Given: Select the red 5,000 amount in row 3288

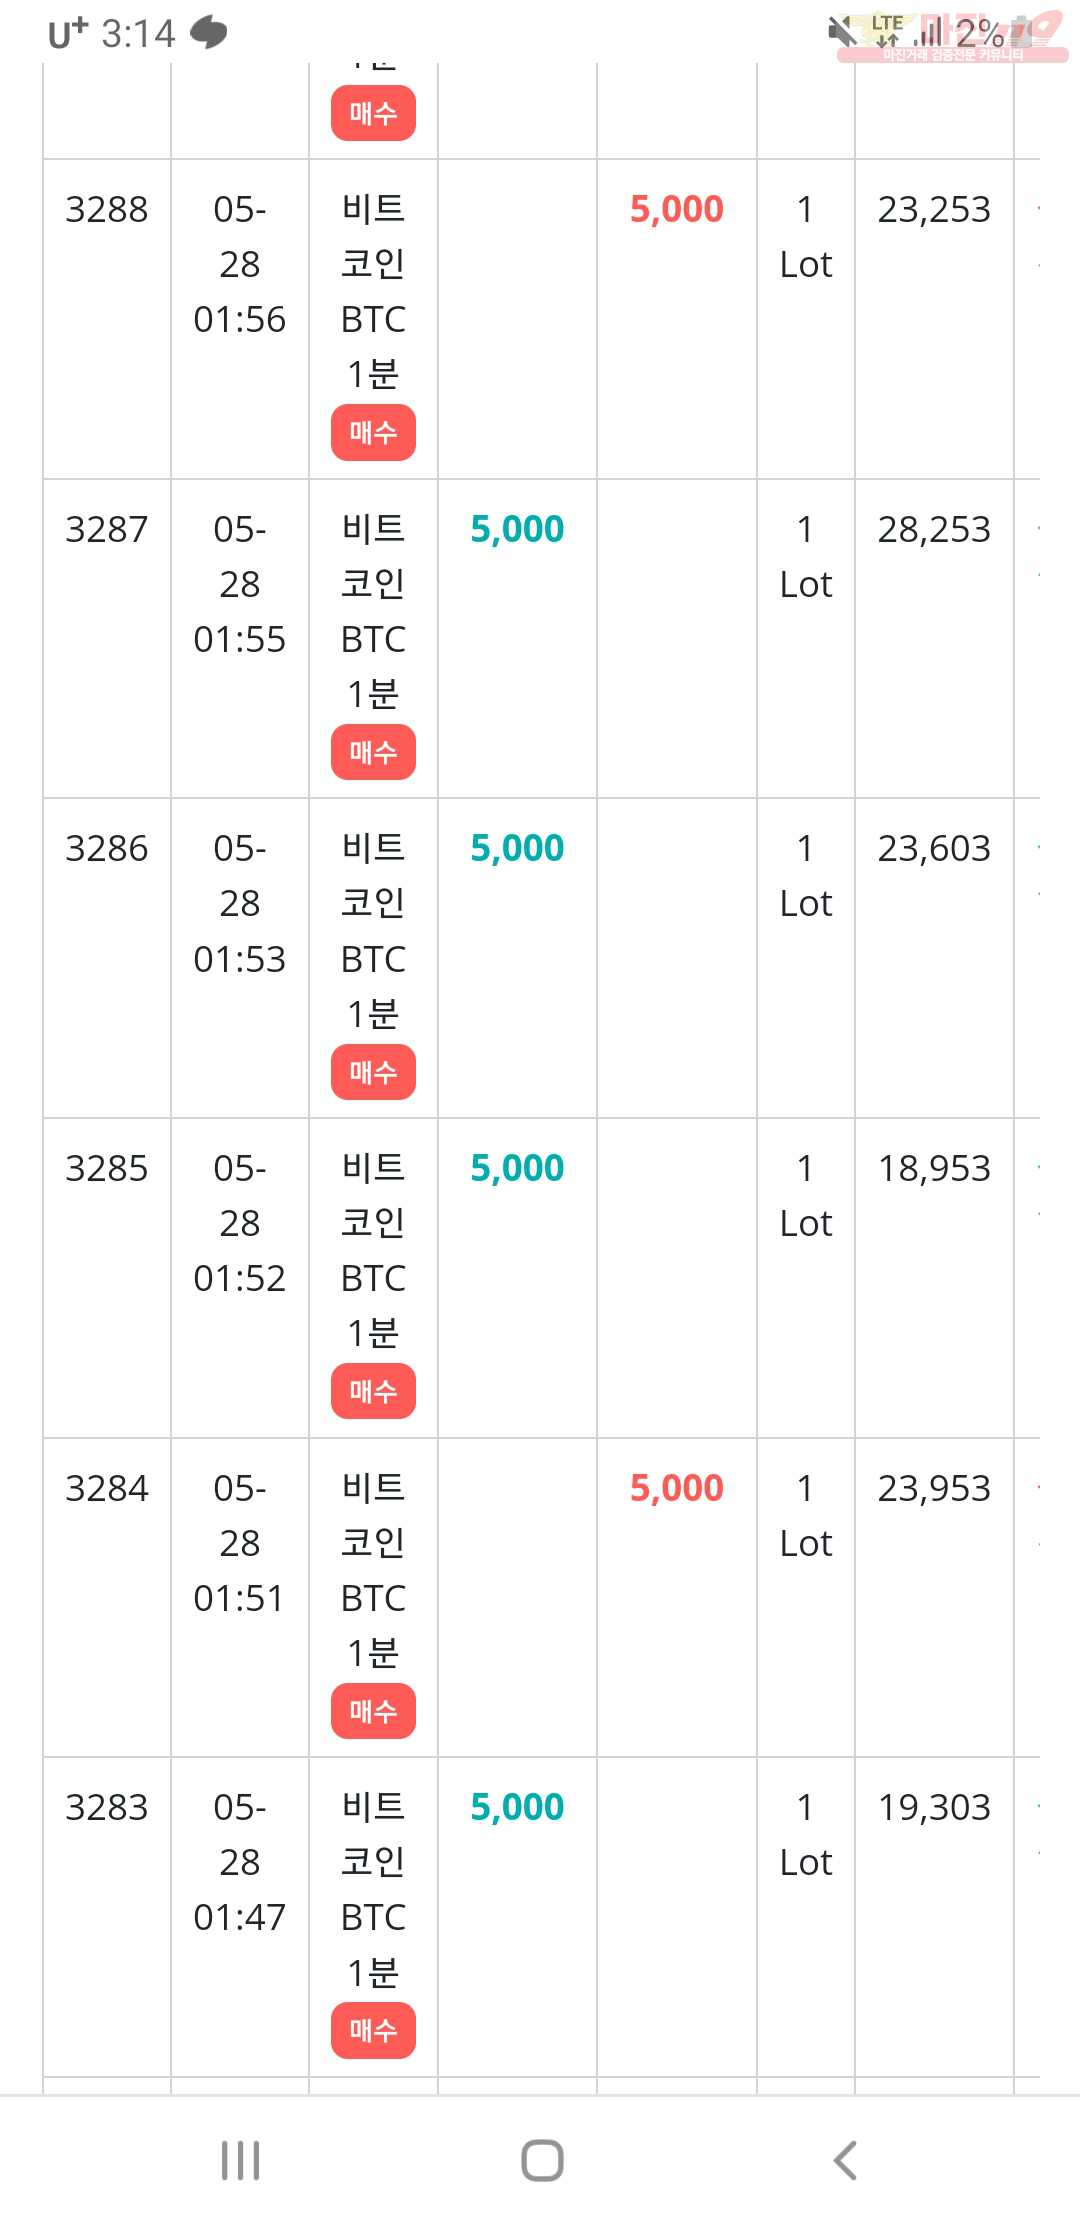Looking at the screenshot, I should [x=677, y=209].
